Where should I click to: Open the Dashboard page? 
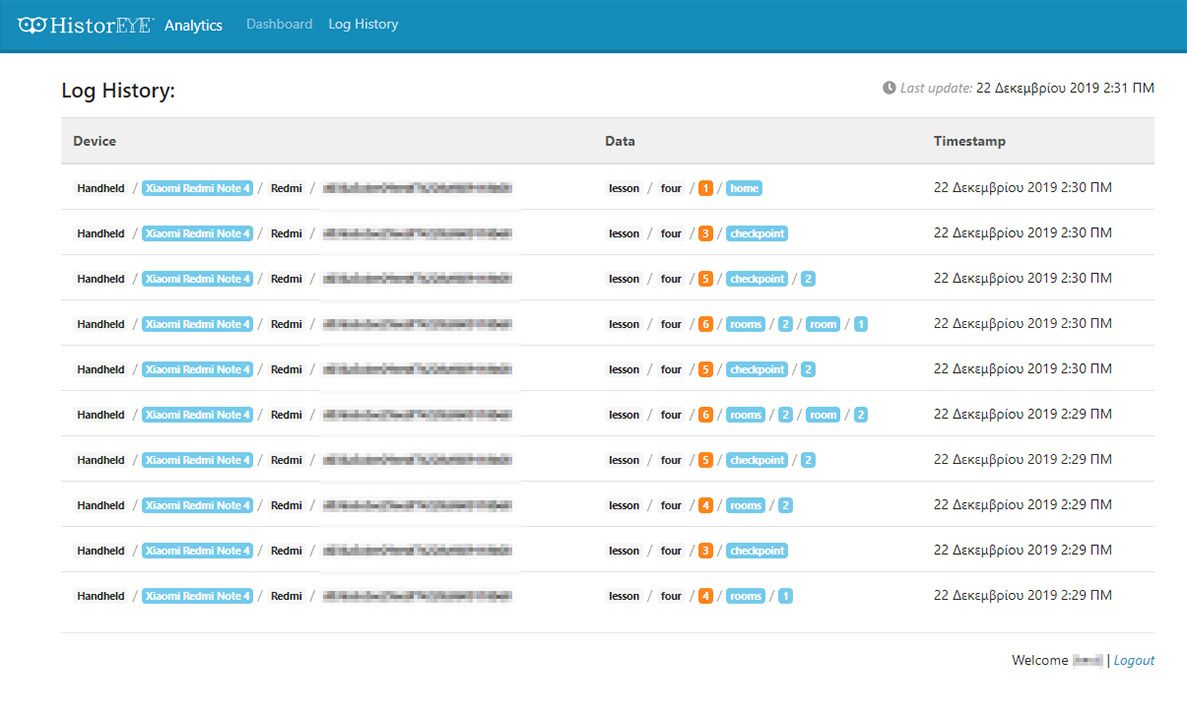(x=279, y=24)
